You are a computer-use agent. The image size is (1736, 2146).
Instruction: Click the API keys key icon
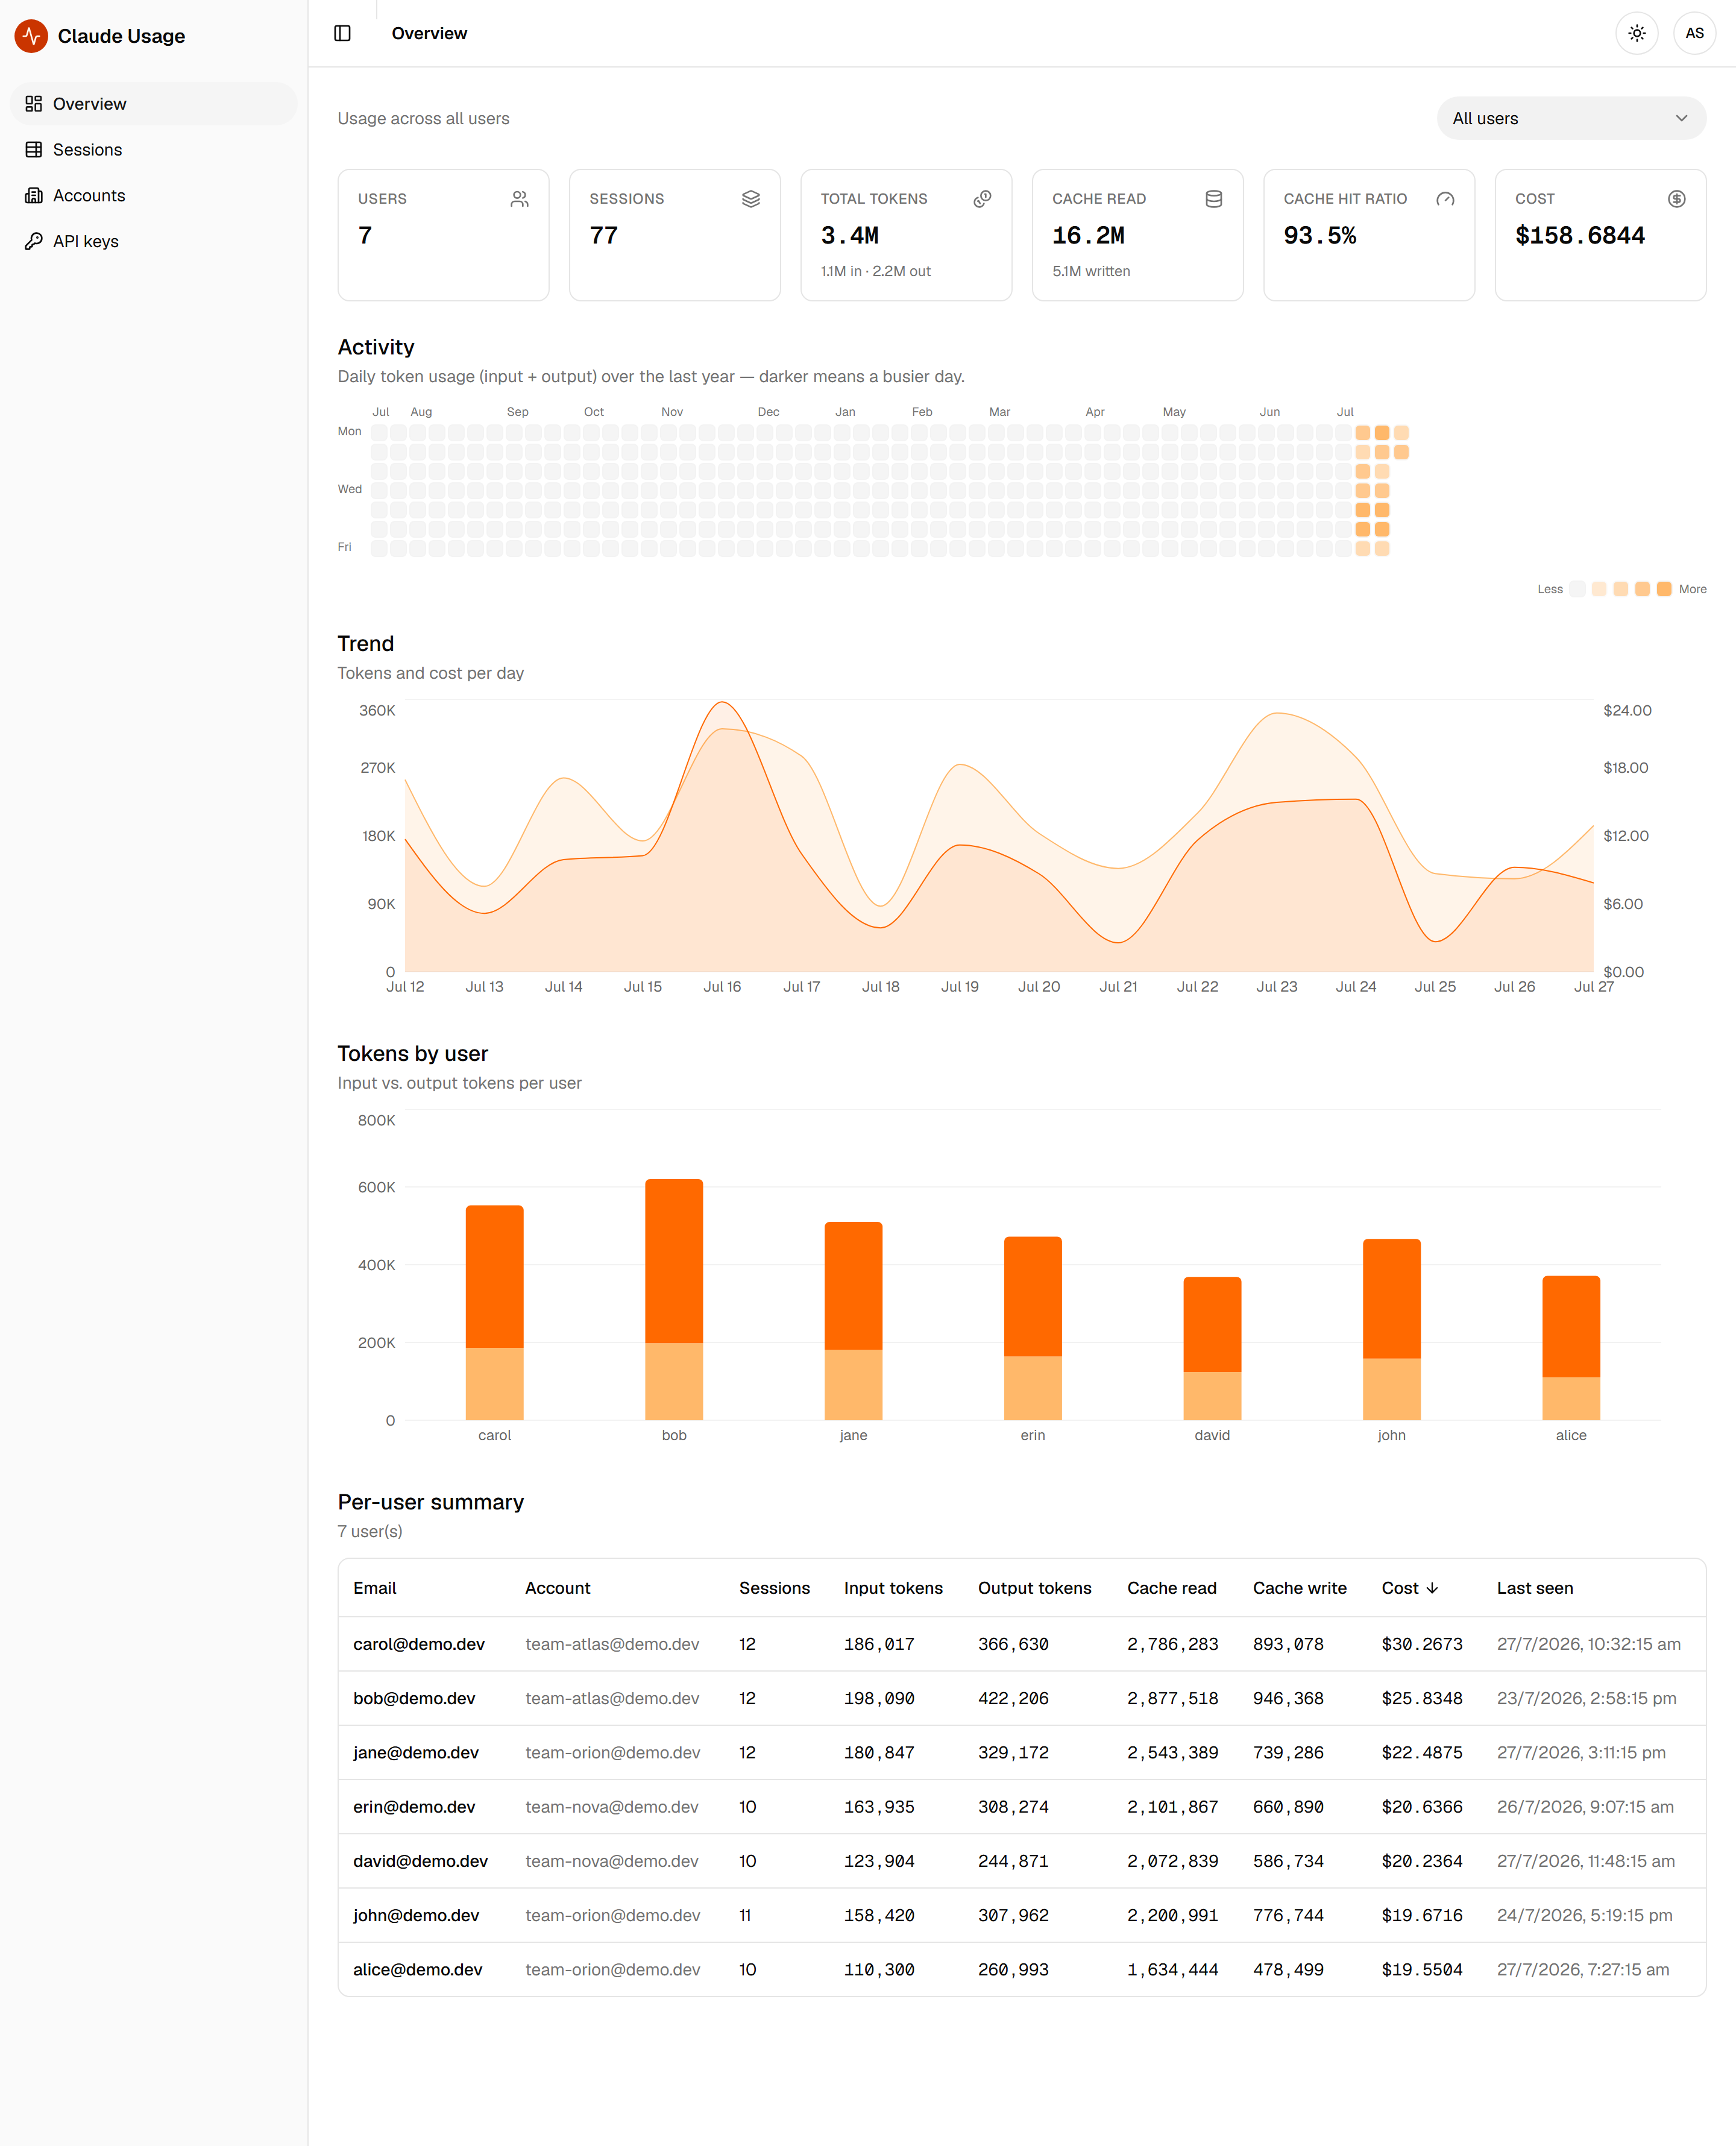pyautogui.click(x=34, y=242)
